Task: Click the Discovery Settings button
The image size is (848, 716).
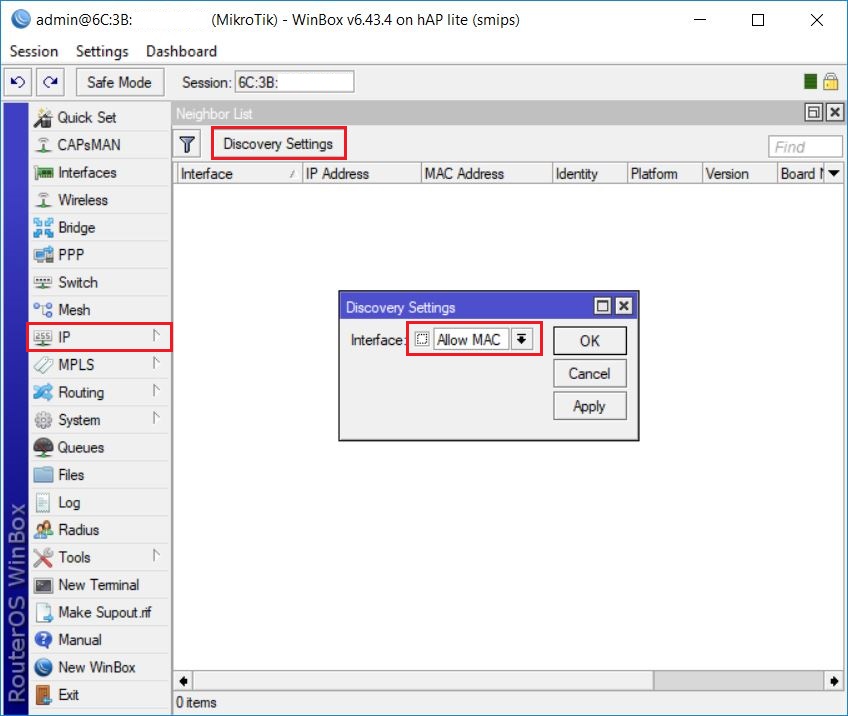Action: [x=278, y=144]
